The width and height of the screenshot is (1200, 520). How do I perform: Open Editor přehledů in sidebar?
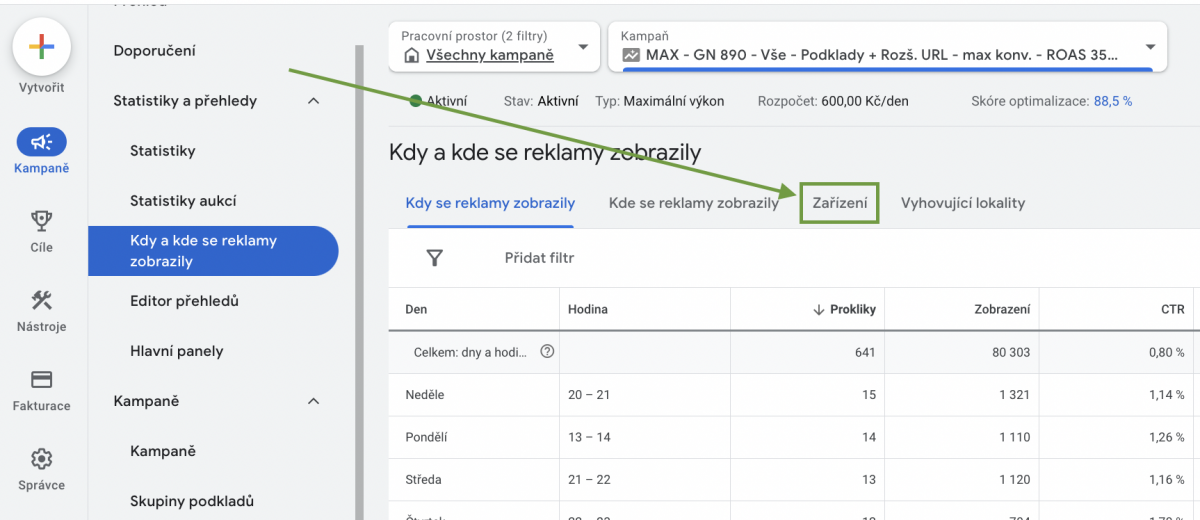point(184,301)
